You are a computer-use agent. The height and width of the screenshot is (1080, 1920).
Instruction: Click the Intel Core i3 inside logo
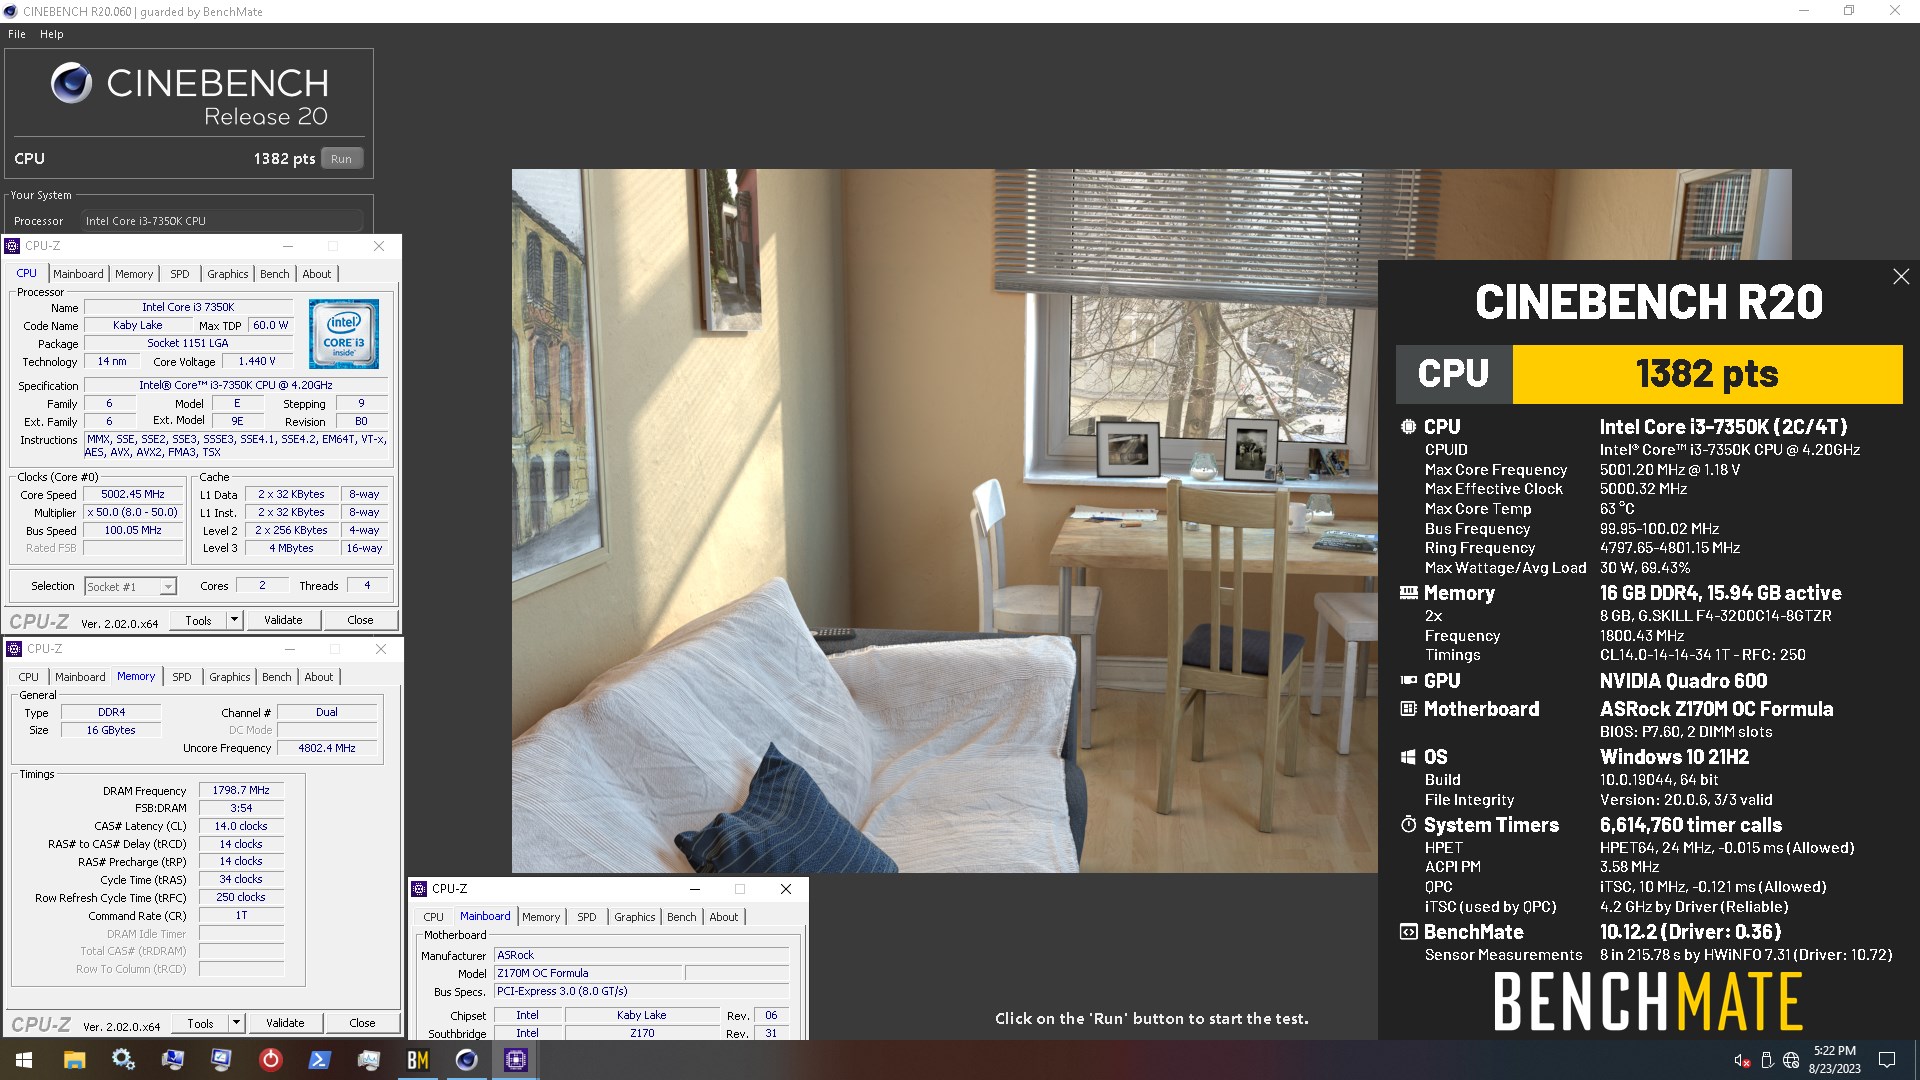344,334
